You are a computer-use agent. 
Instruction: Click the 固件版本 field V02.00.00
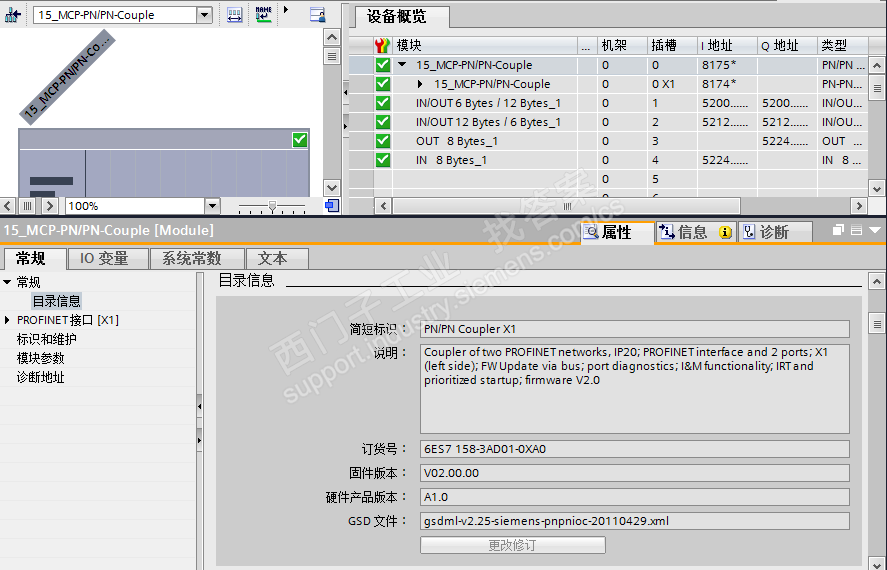(x=635, y=473)
